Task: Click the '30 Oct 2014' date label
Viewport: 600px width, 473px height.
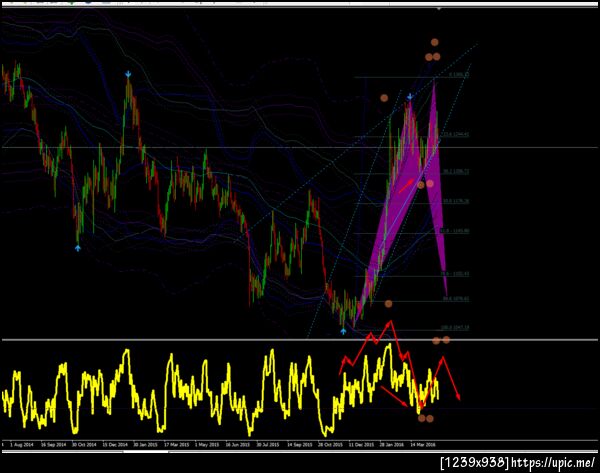Action: 84,445
